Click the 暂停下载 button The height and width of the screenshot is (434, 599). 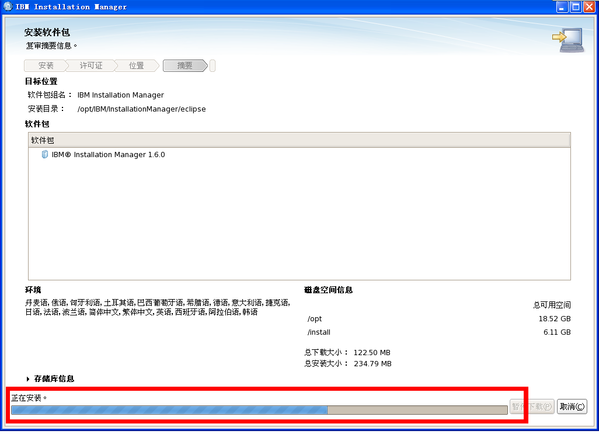point(532,406)
